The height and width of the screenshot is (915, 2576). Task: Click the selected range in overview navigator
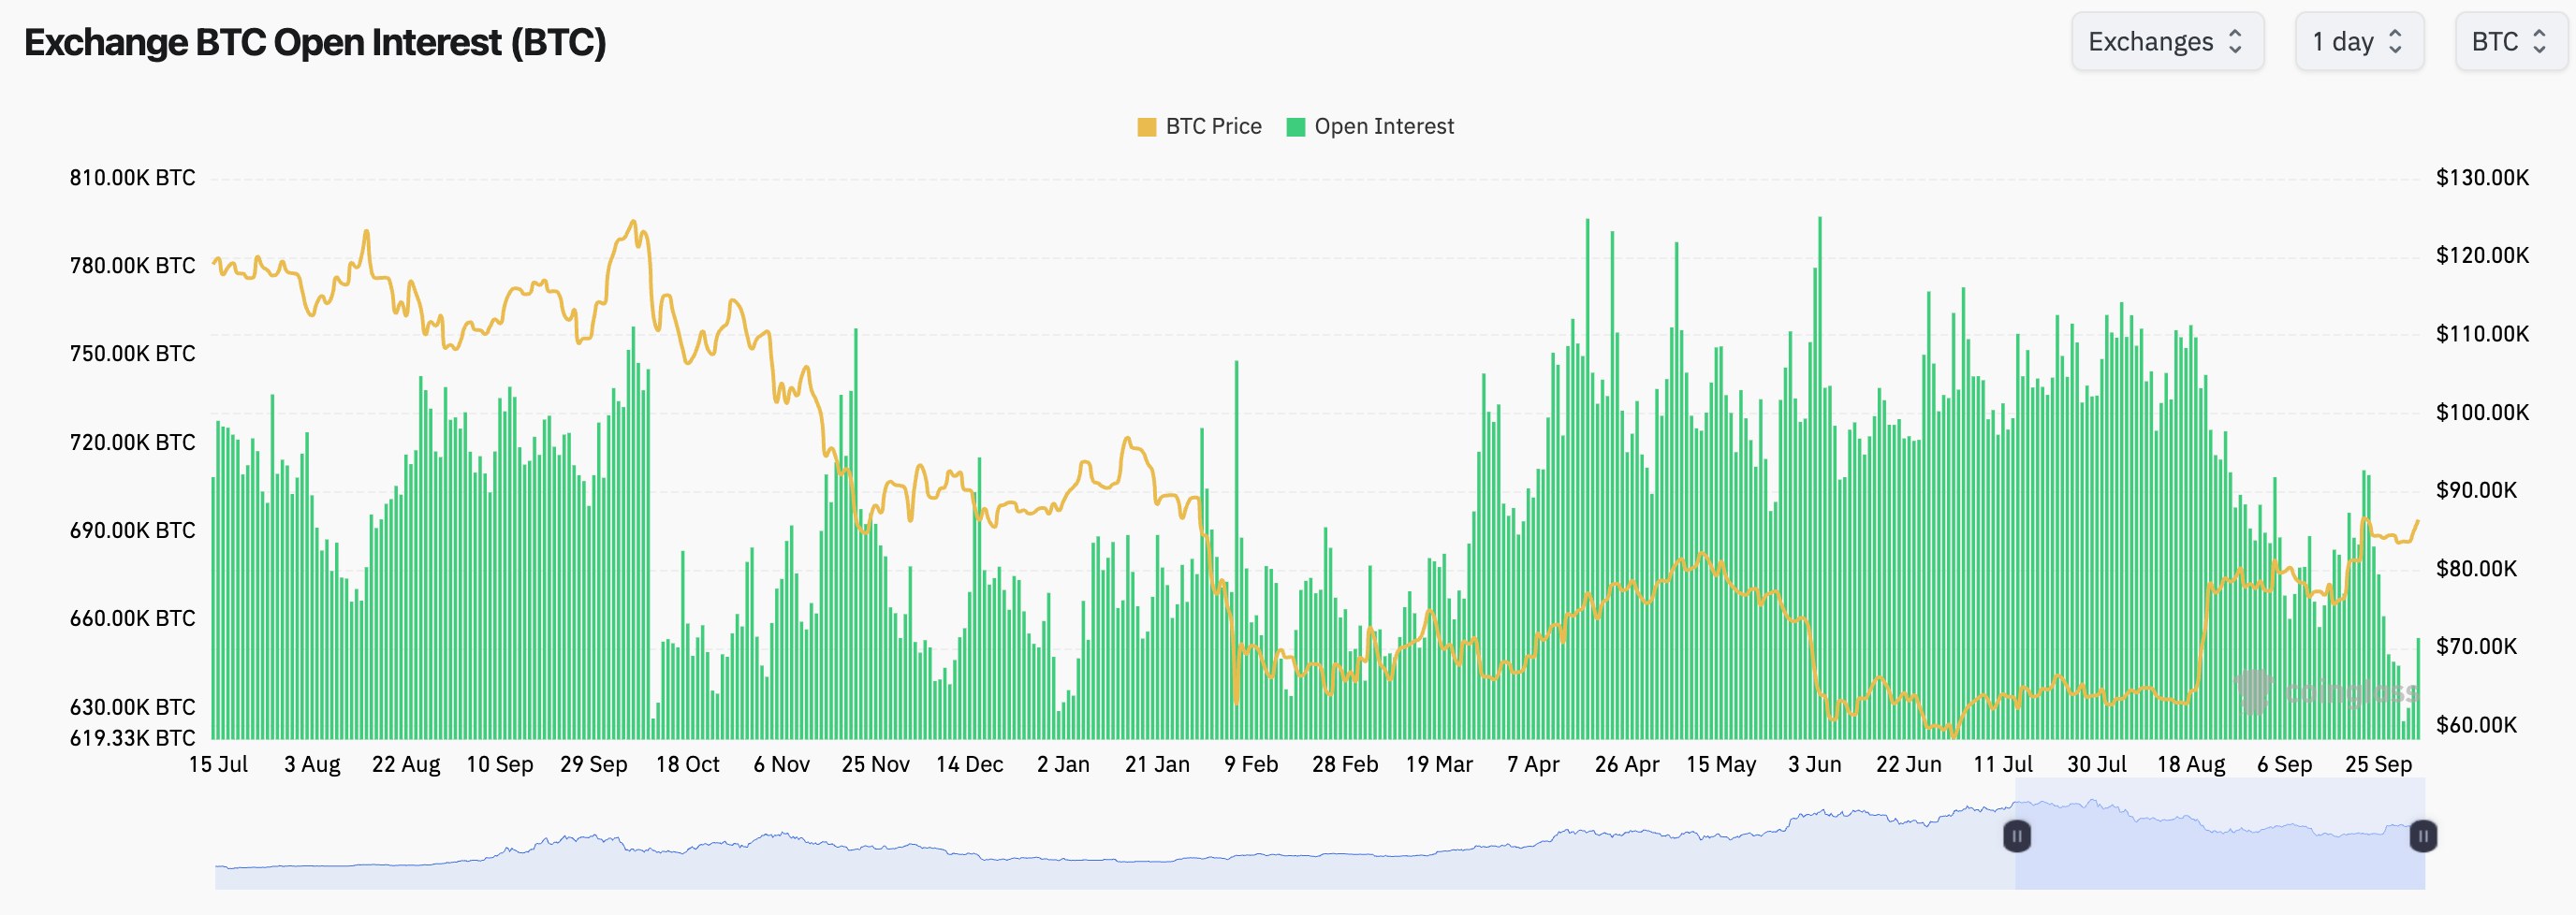(x=2220, y=834)
